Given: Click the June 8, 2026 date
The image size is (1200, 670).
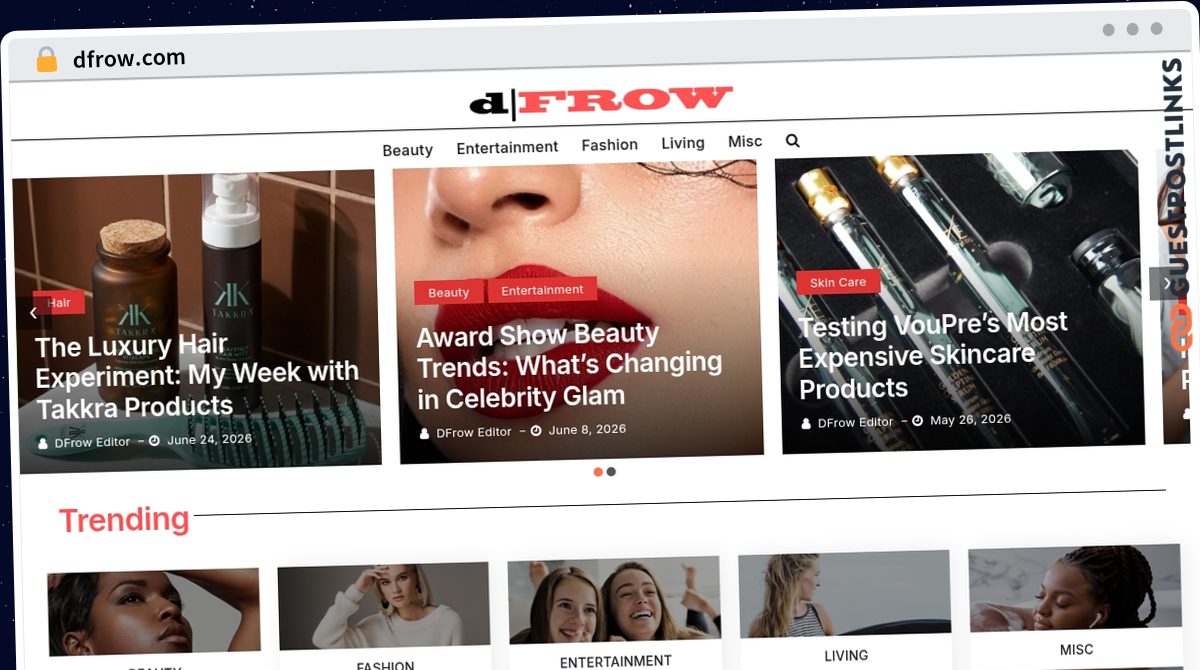Looking at the screenshot, I should 587,429.
